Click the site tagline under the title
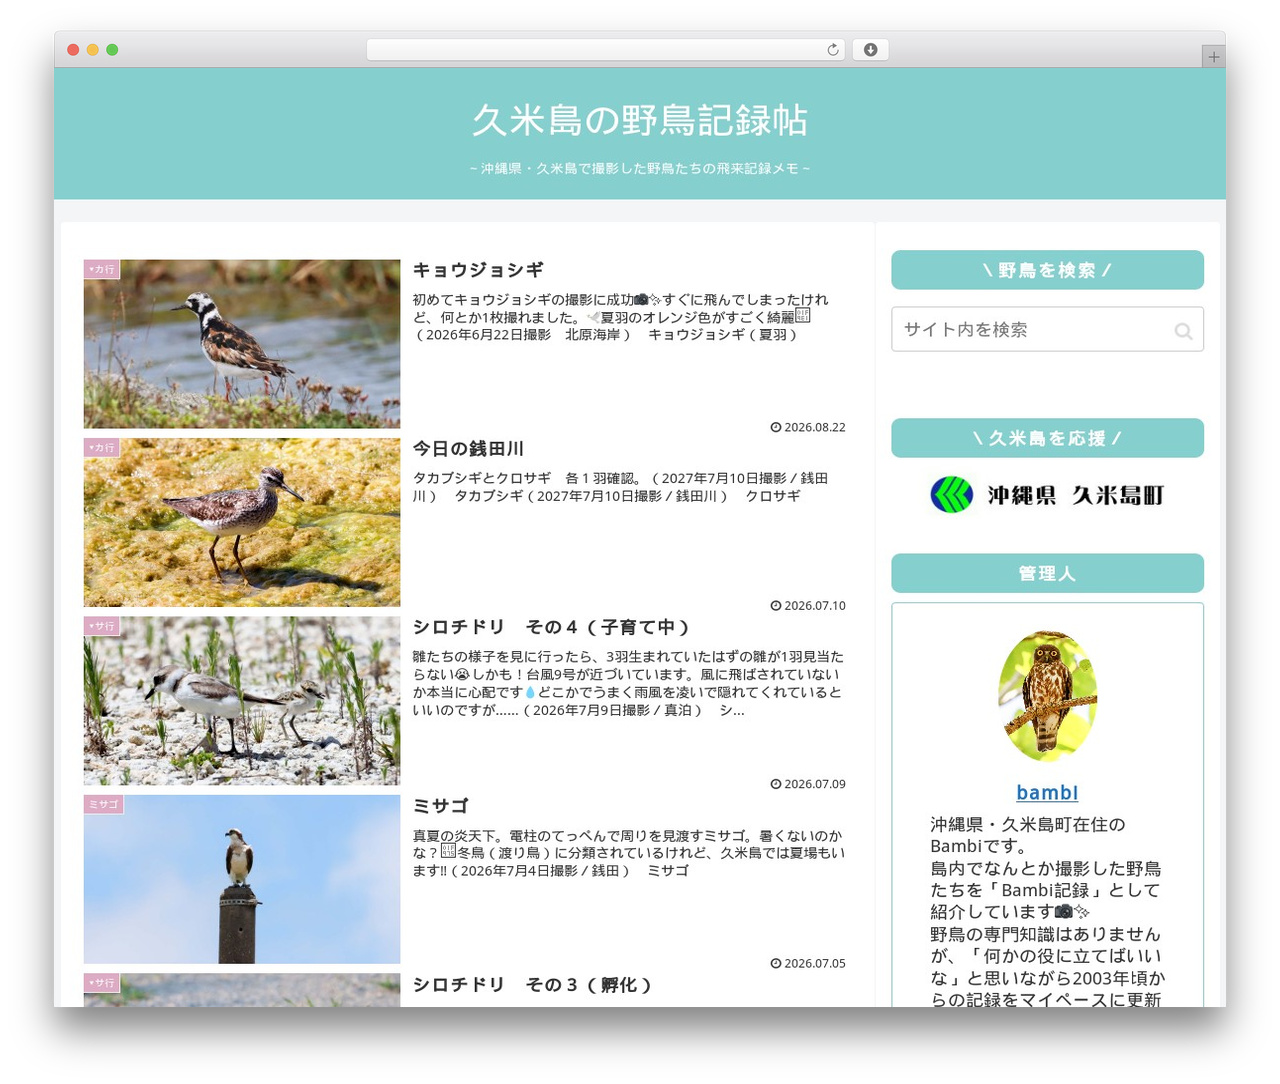Viewport: 1280px width, 1084px height. [640, 169]
